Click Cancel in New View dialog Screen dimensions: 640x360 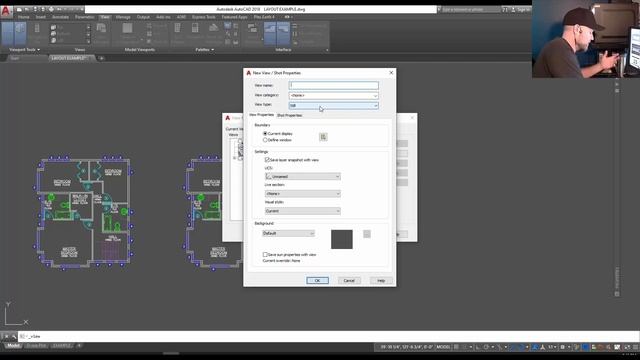click(349, 280)
